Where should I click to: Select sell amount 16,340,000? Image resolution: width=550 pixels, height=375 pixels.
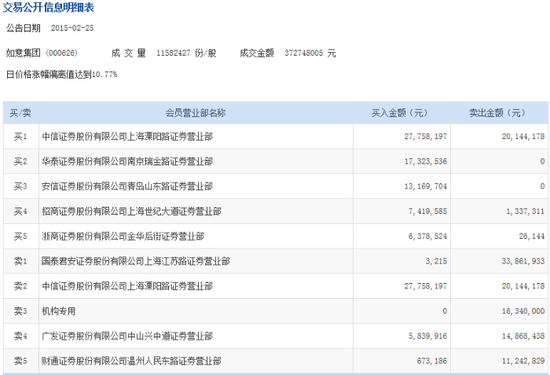click(523, 311)
